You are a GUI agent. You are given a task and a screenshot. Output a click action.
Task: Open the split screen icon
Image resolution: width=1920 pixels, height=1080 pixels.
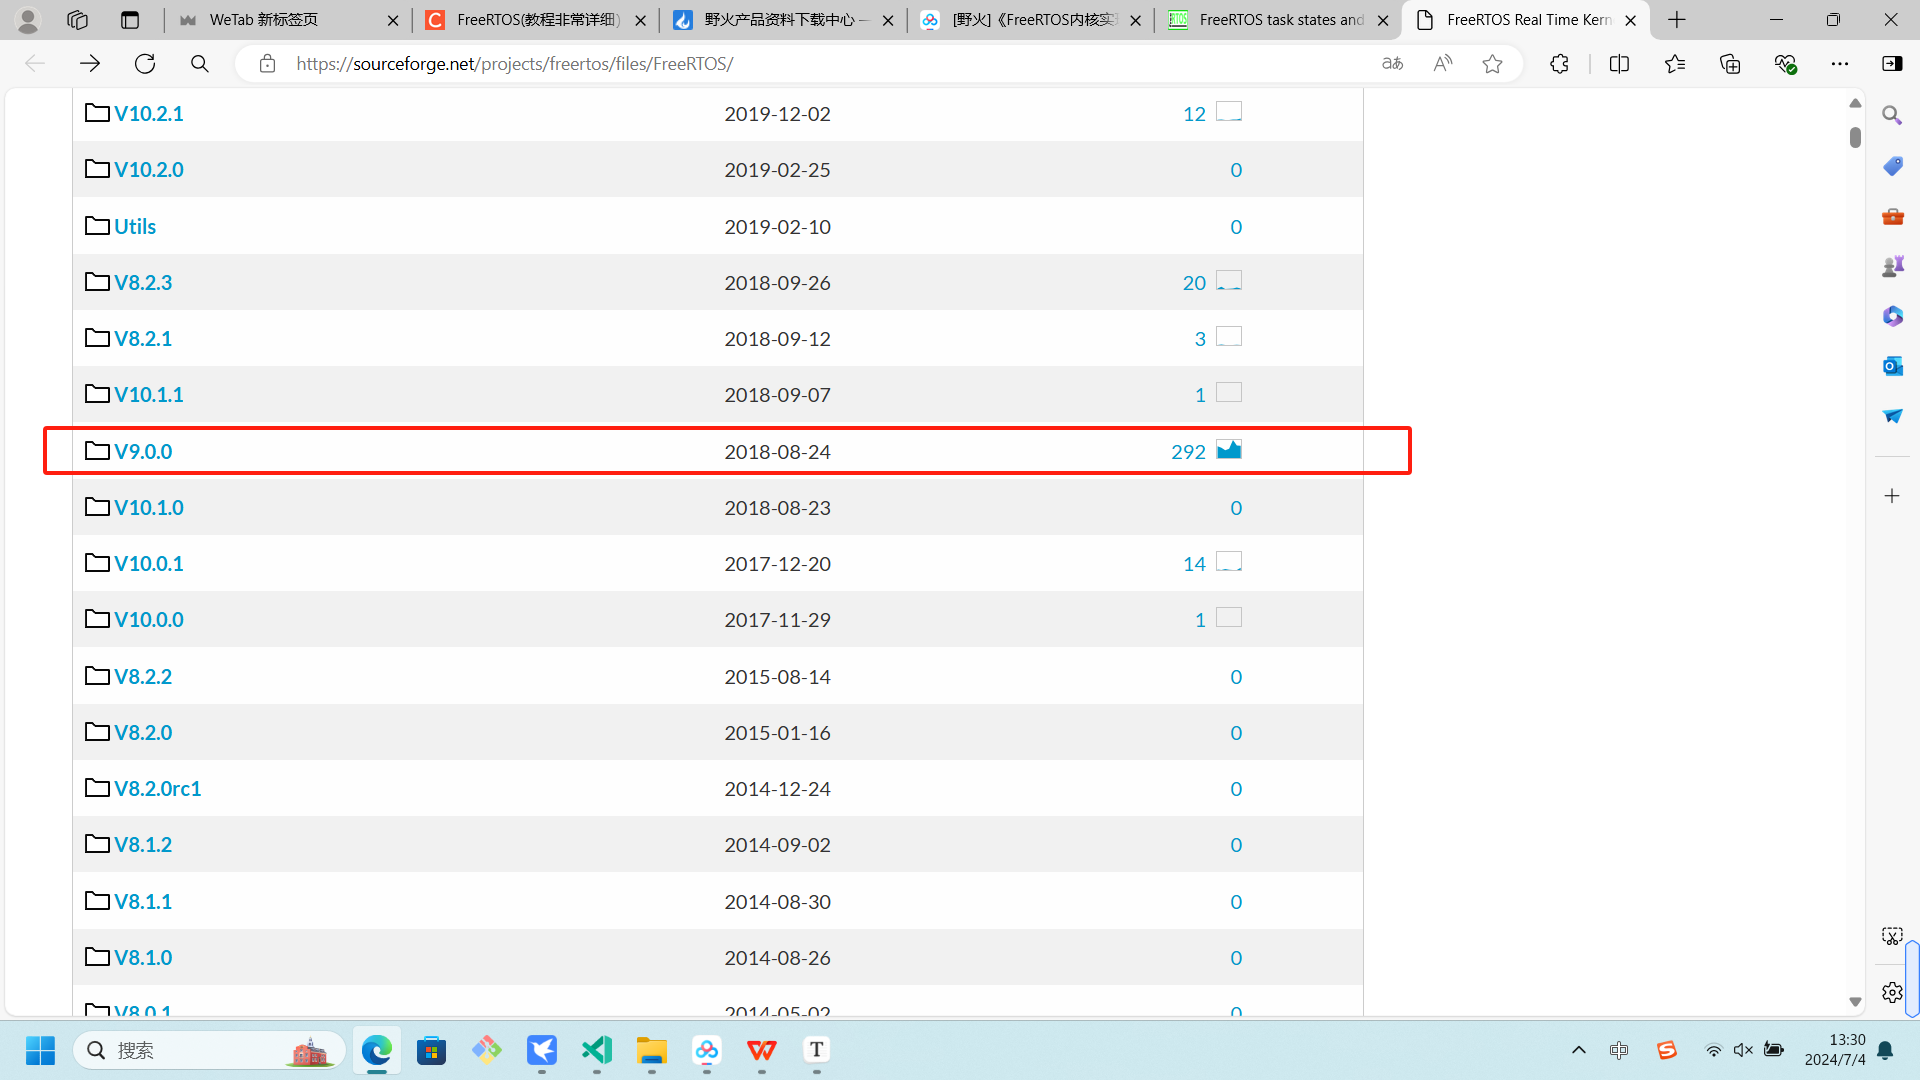click(1619, 64)
